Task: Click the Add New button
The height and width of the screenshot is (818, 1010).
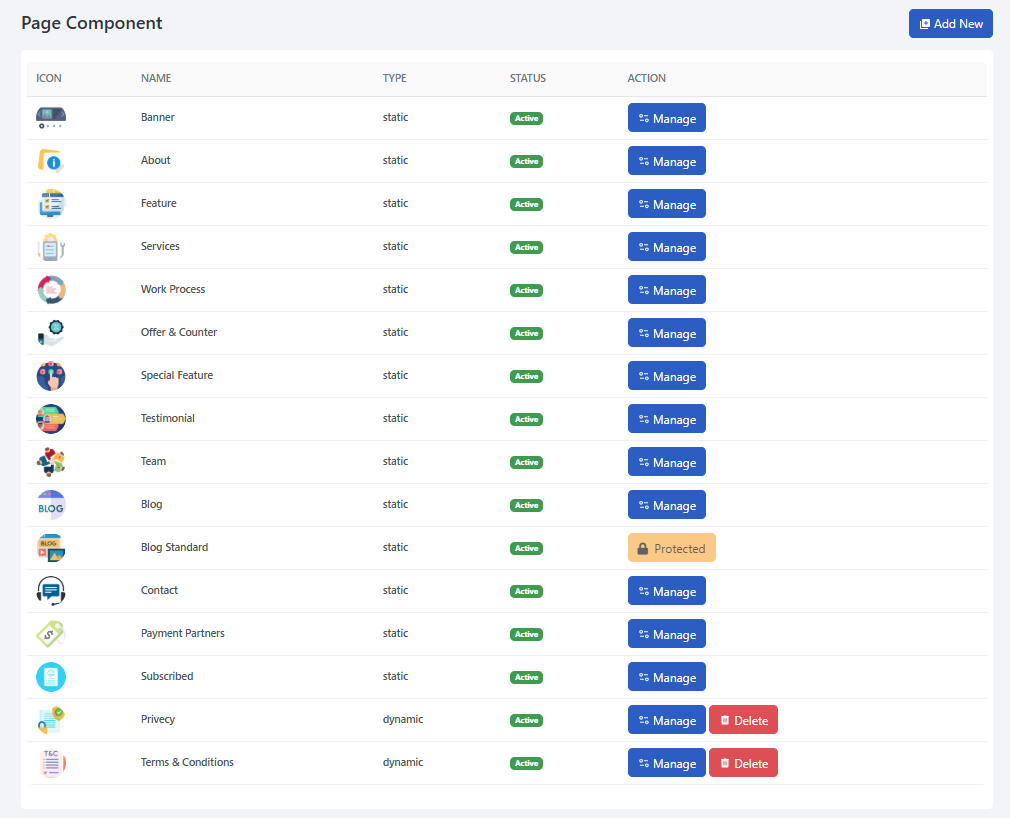Action: pos(950,23)
